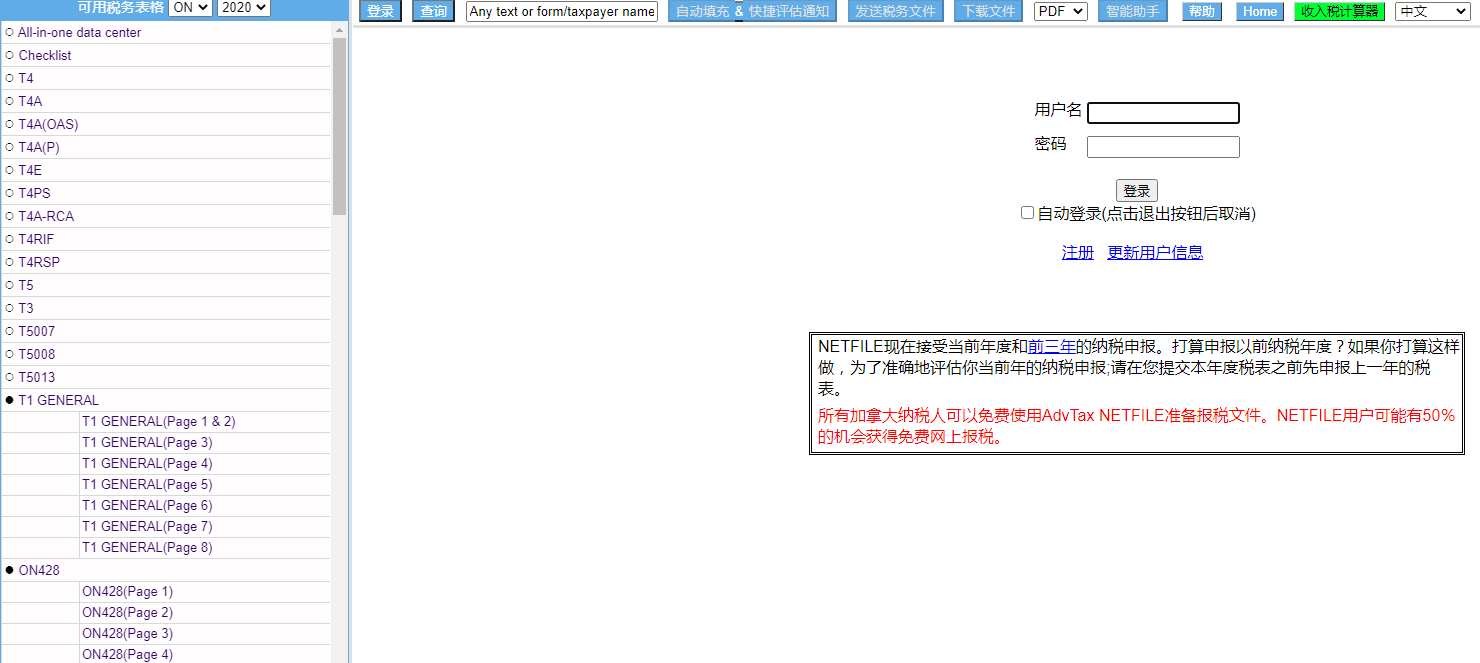Open the tax year 2020 dropdown
The height and width of the screenshot is (663, 1480).
pos(243,8)
